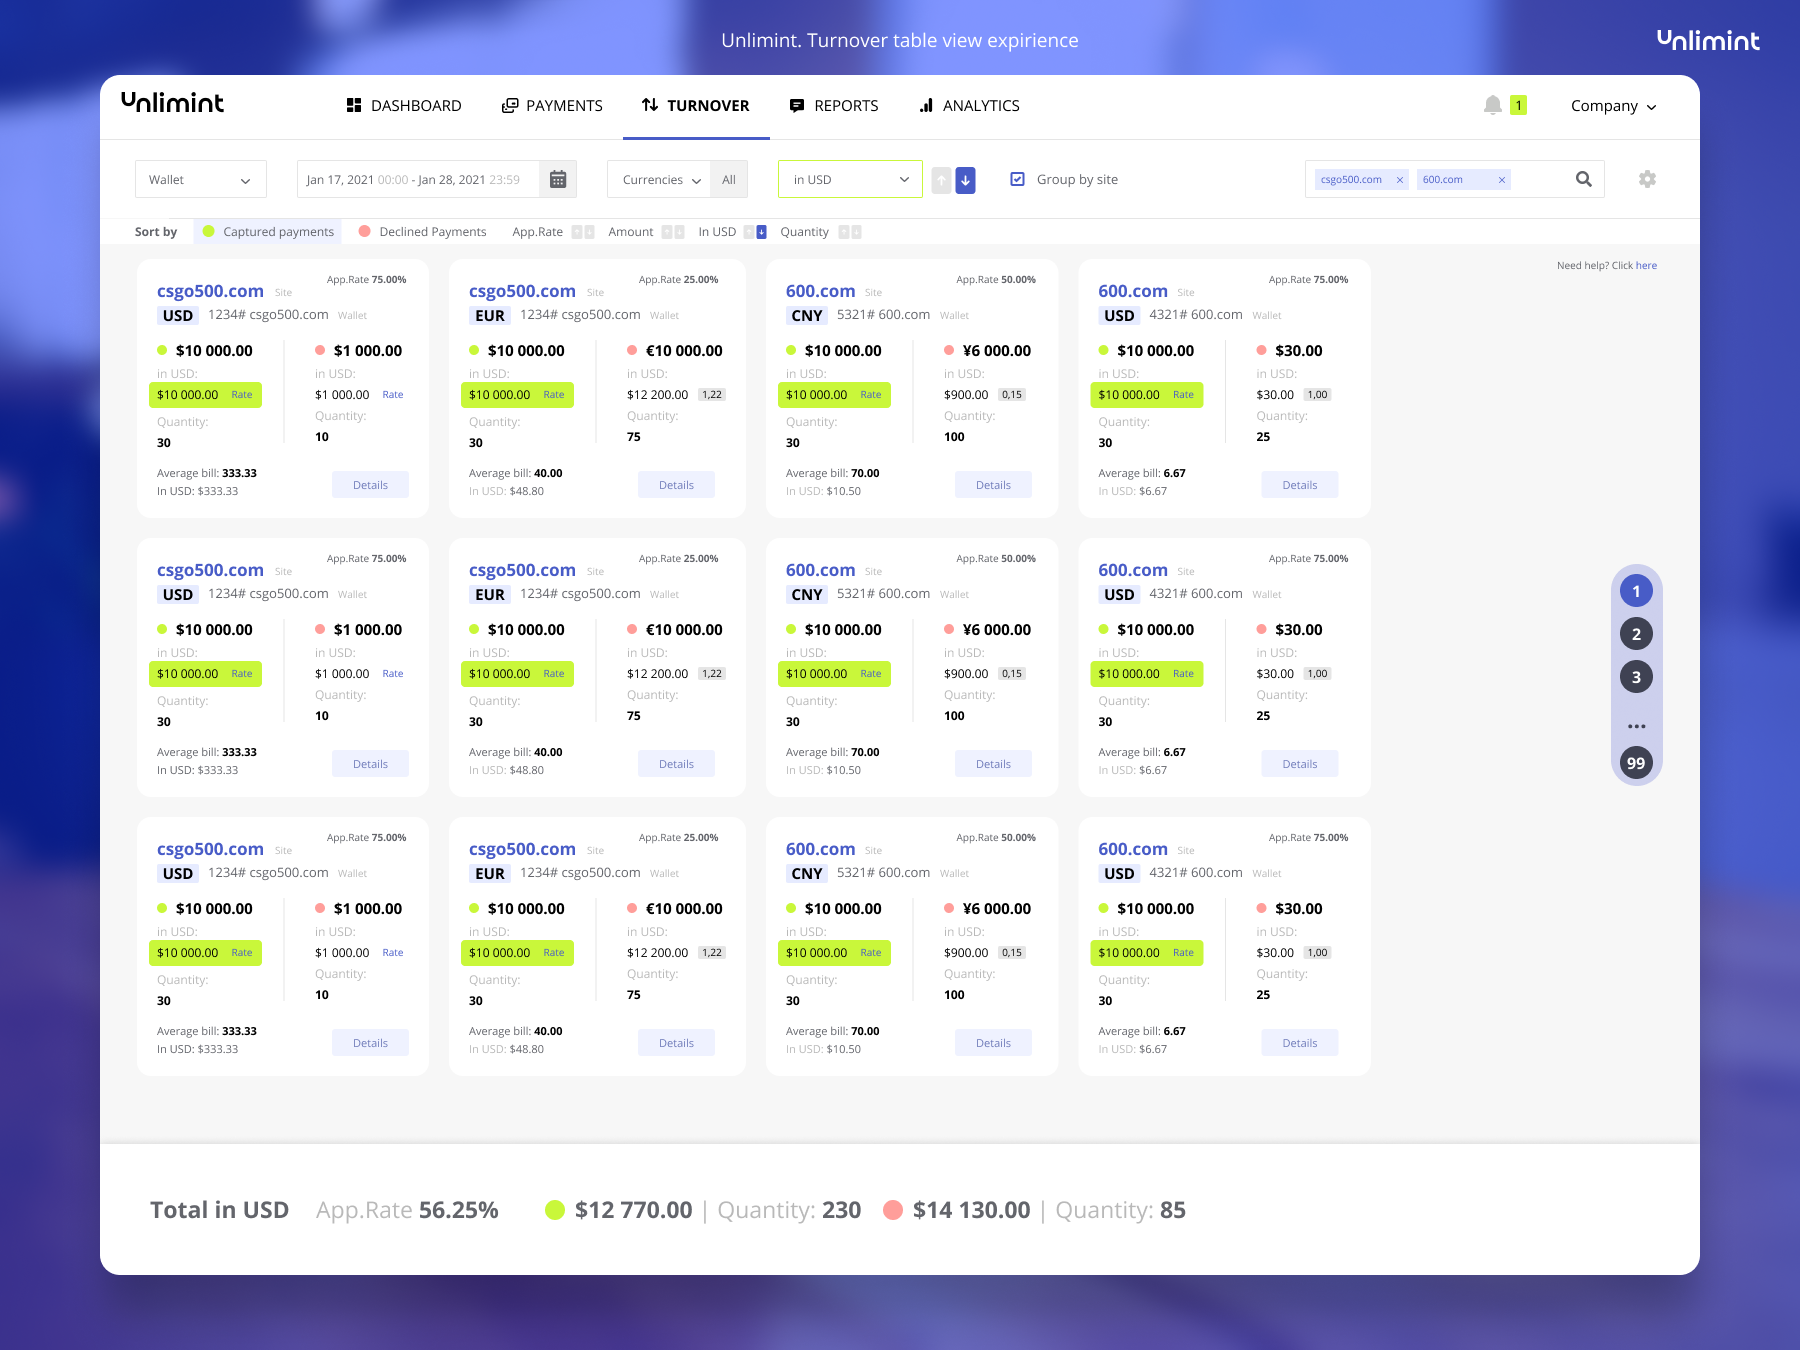
Task: Click the Dashboard grid icon
Action: (x=353, y=105)
